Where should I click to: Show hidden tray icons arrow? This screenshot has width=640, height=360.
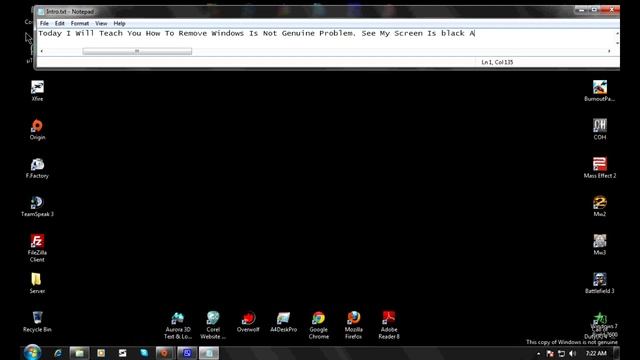(538, 353)
